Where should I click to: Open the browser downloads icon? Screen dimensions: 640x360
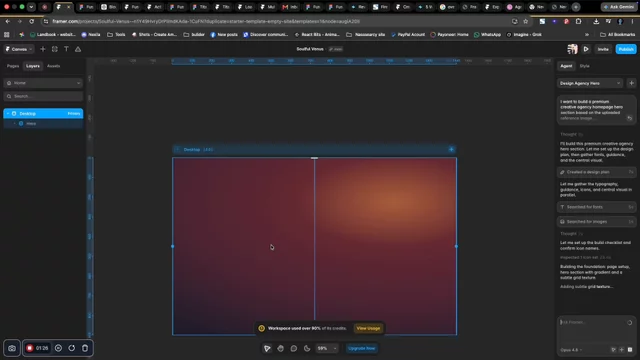tap(596, 21)
